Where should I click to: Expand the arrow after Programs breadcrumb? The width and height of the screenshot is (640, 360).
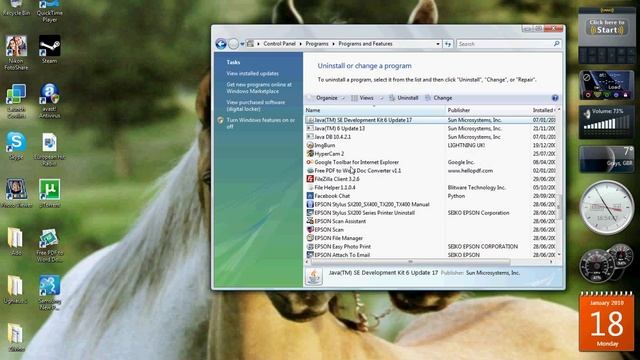tap(333, 44)
